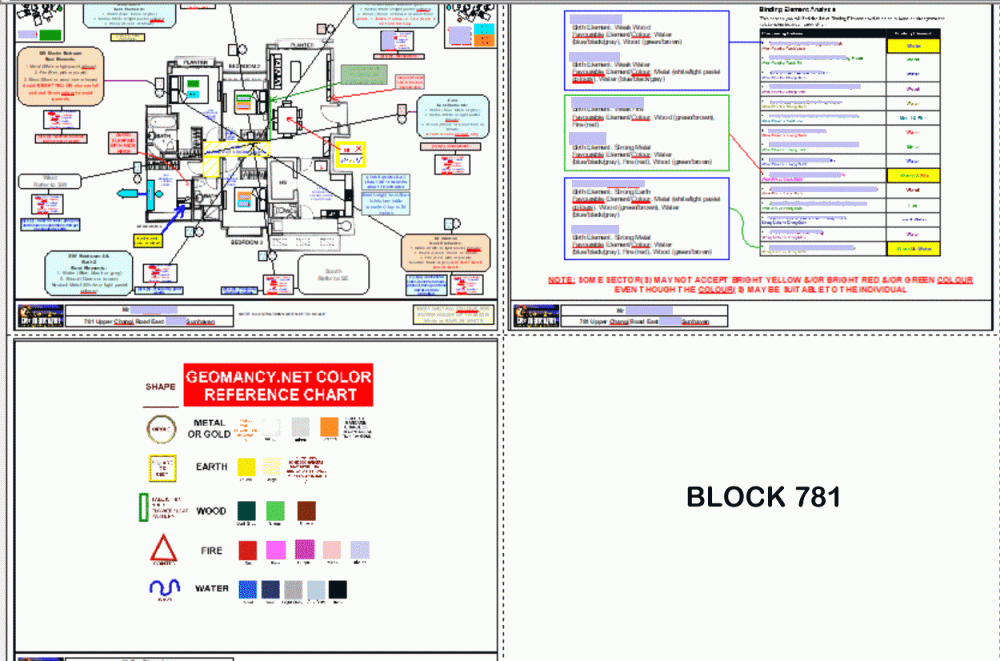Click the orange swatch in the Metal row
The image size is (1000, 661).
coord(329,427)
